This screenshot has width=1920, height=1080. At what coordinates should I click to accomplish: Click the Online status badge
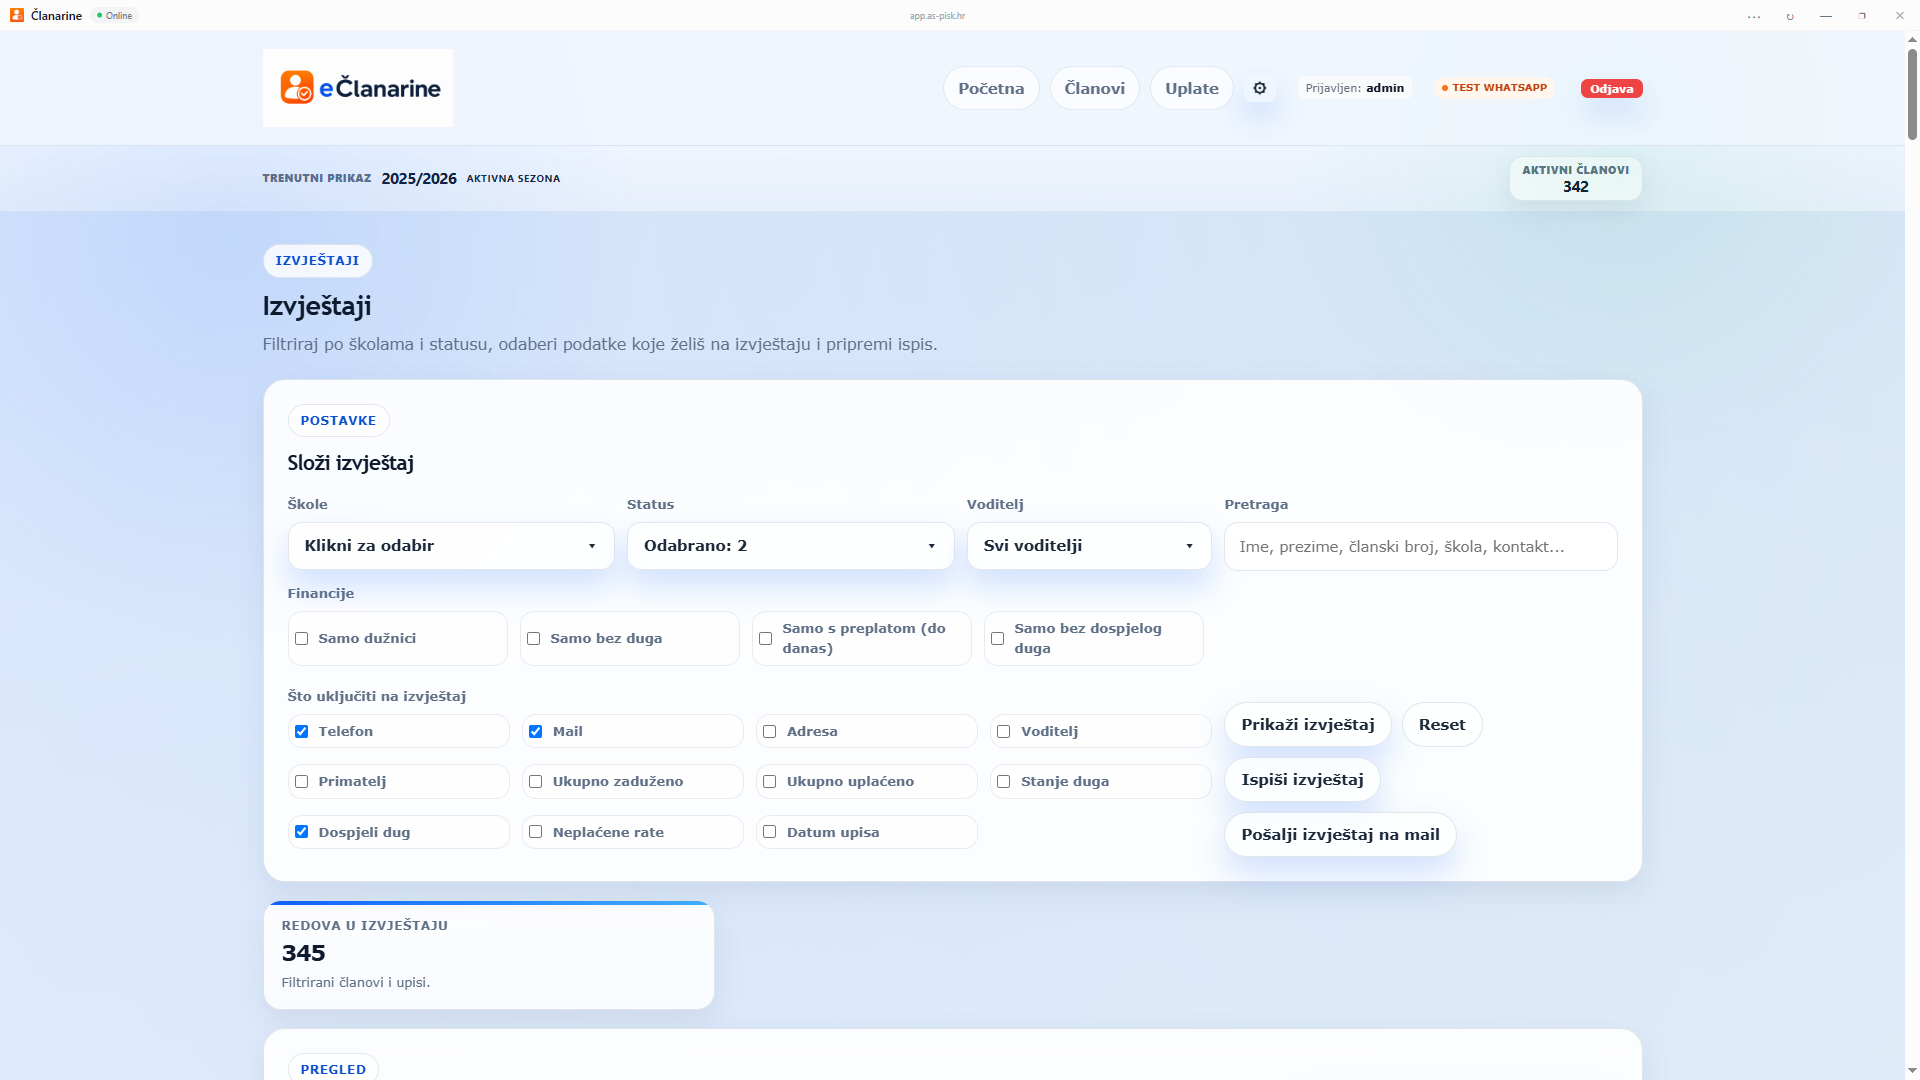(115, 15)
